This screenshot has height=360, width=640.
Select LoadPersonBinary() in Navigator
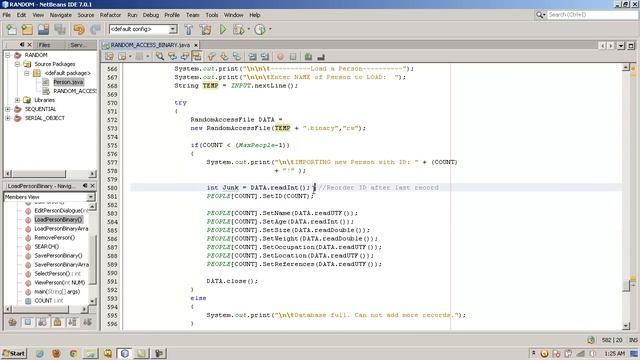tap(58, 220)
